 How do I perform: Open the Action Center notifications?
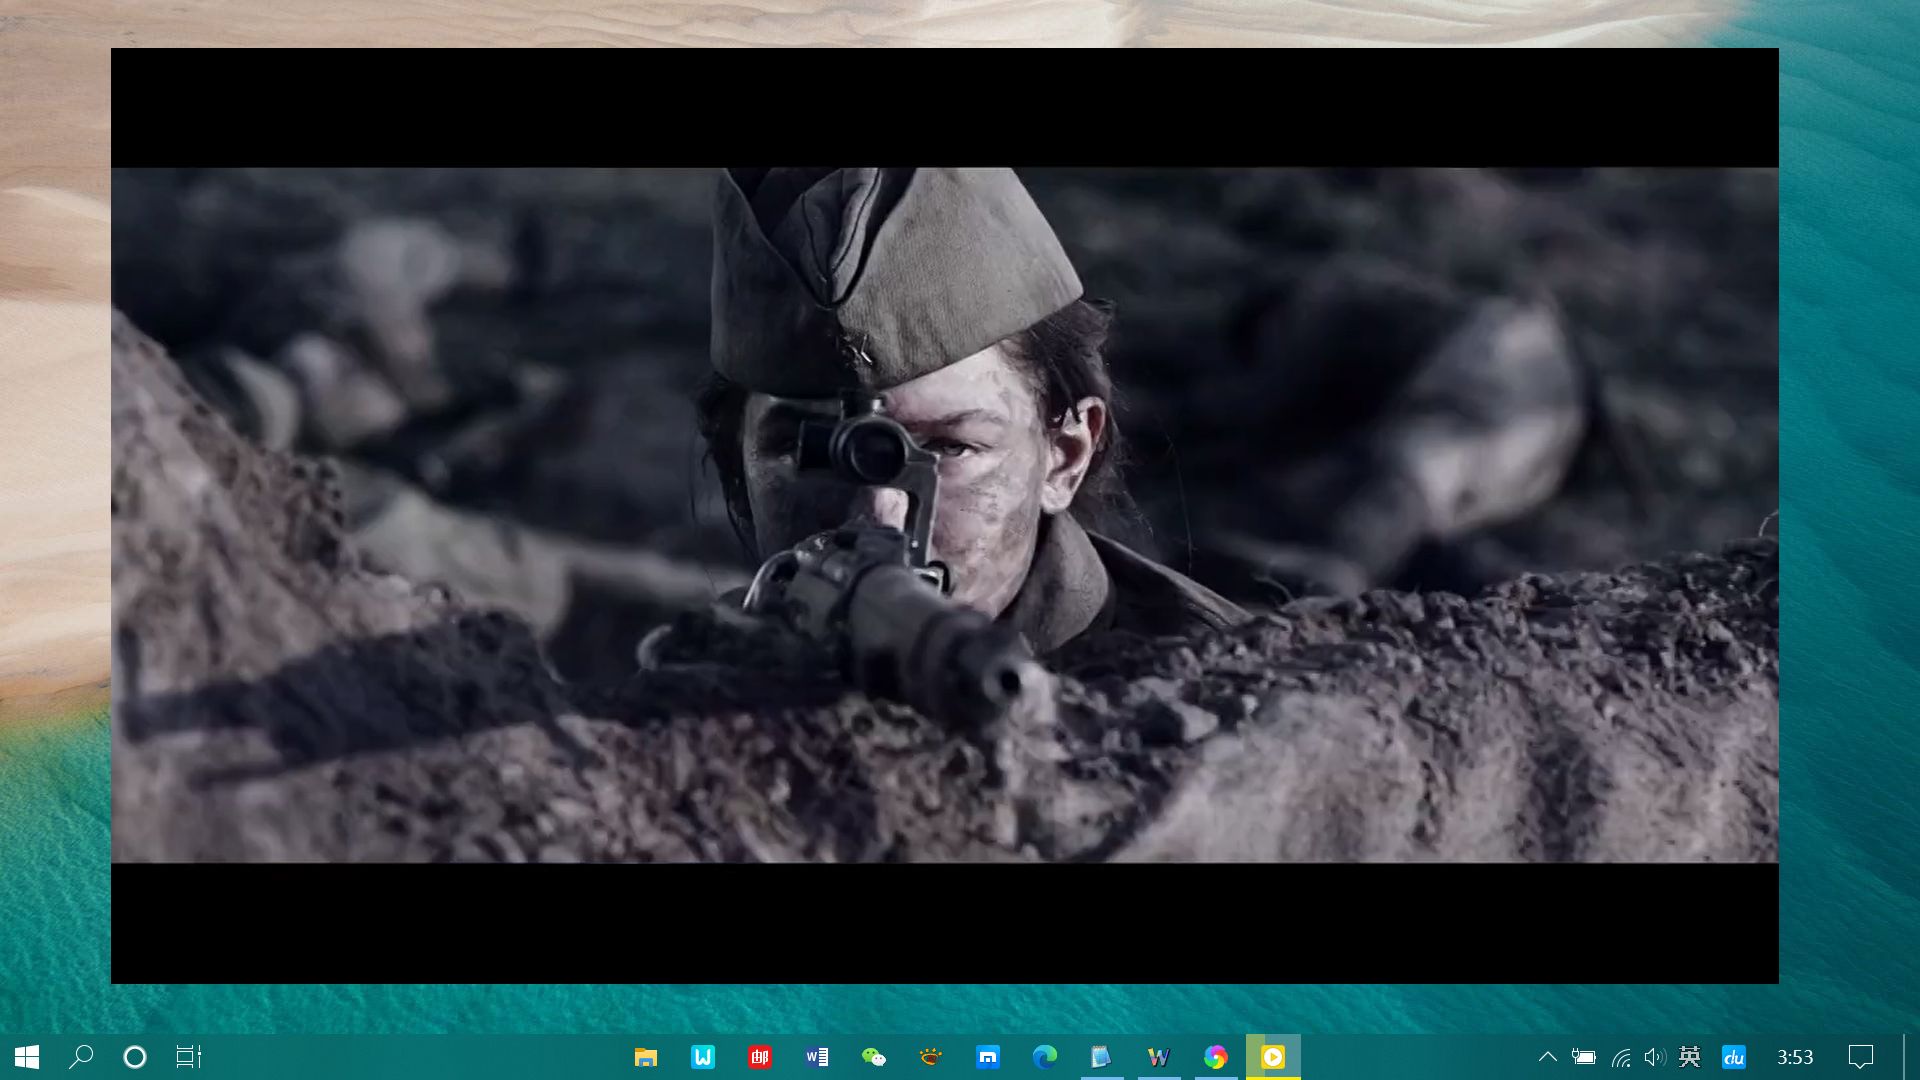pos(1861,1057)
